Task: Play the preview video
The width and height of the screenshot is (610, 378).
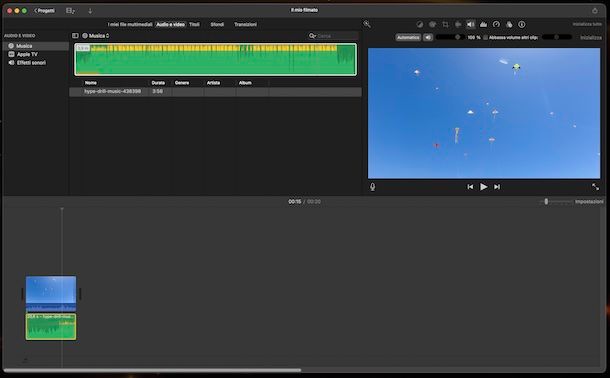Action: pyautogui.click(x=483, y=187)
